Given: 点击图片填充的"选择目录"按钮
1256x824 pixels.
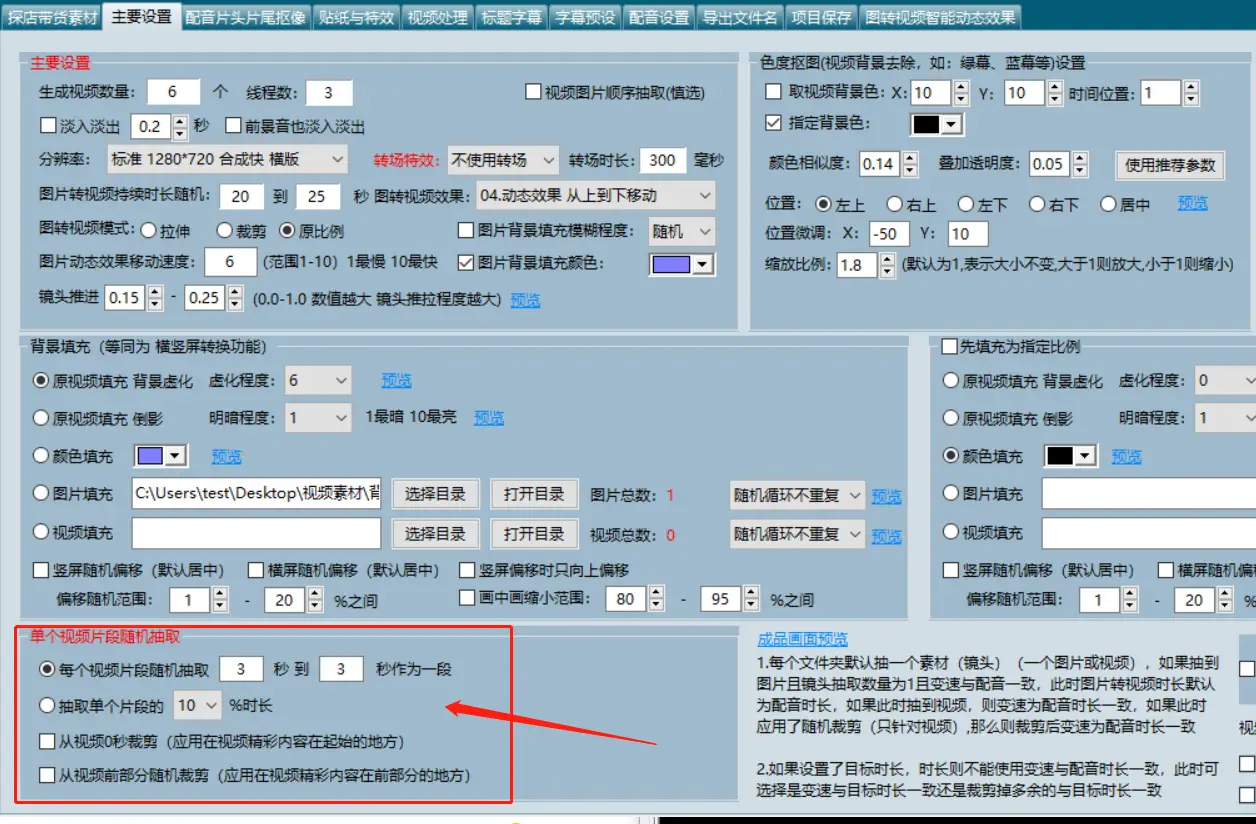Looking at the screenshot, I should (x=435, y=494).
